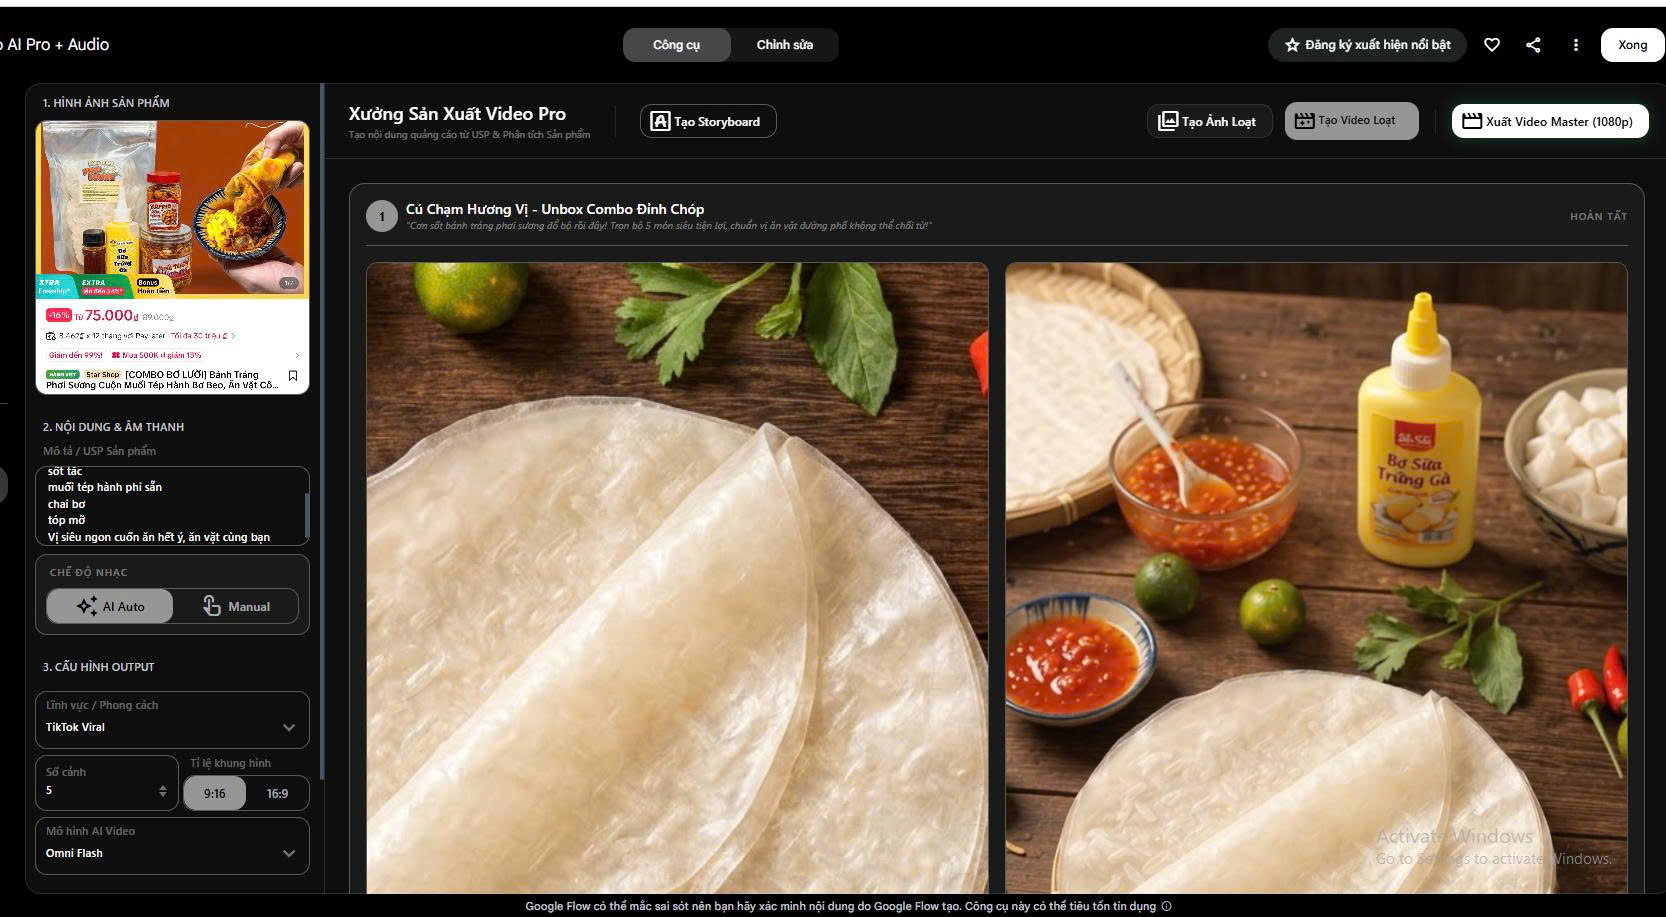Click the scene 1 number badge
The height and width of the screenshot is (917, 1666).
[381, 216]
